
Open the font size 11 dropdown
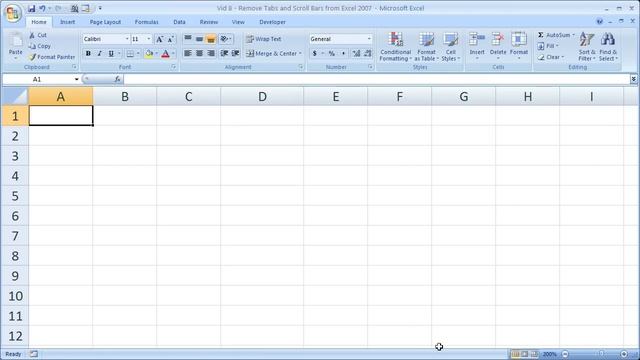(x=149, y=39)
